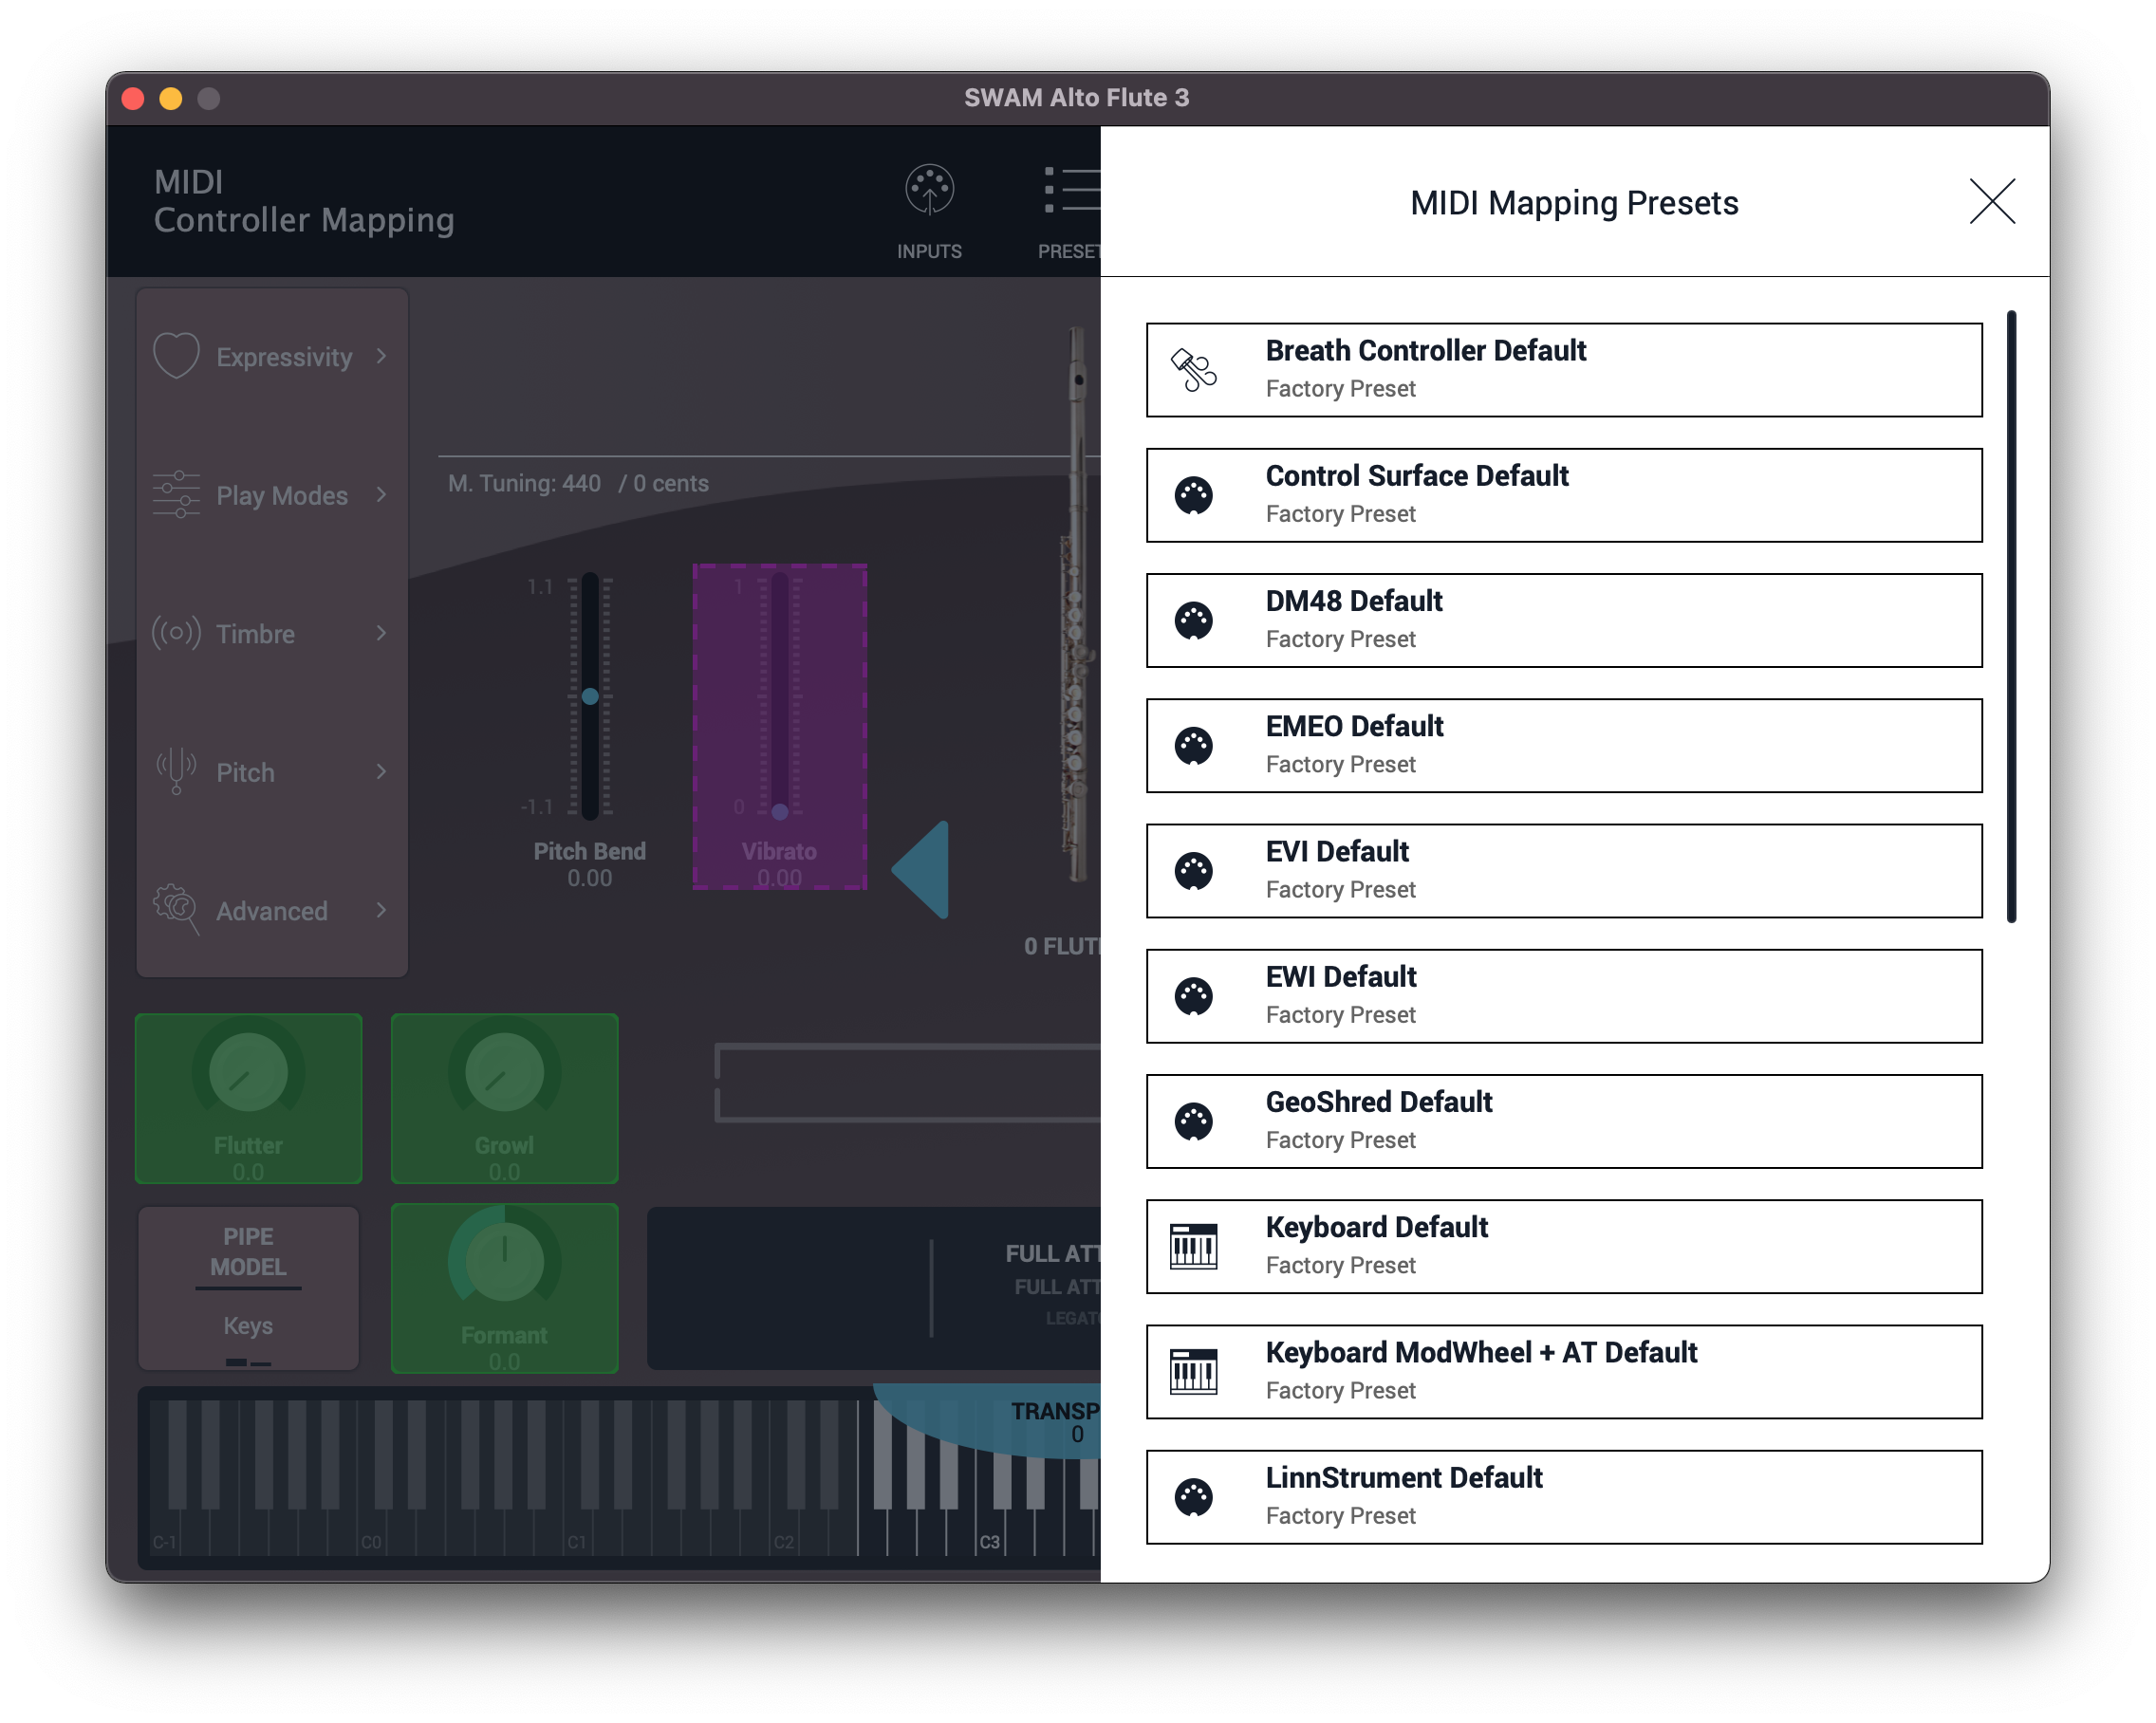Image resolution: width=2156 pixels, height=1723 pixels.
Task: Minimize the SWAM Alto Flute 3 window
Action: [170, 98]
